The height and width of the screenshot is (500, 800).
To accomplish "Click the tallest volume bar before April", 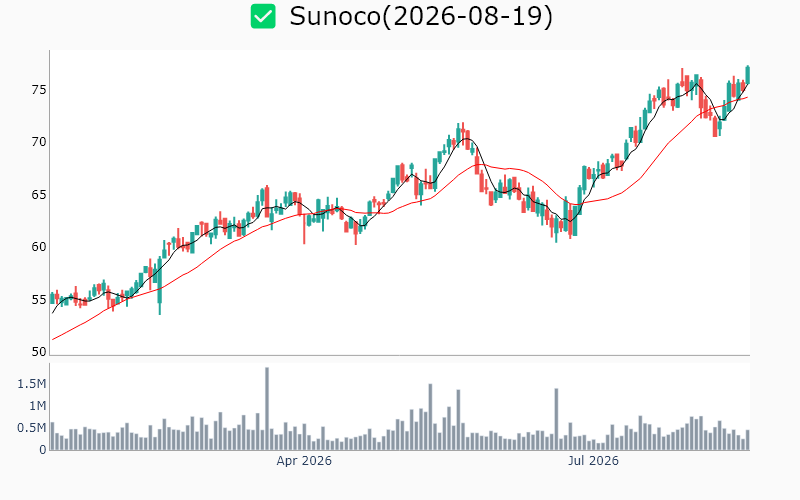I will pos(267,408).
